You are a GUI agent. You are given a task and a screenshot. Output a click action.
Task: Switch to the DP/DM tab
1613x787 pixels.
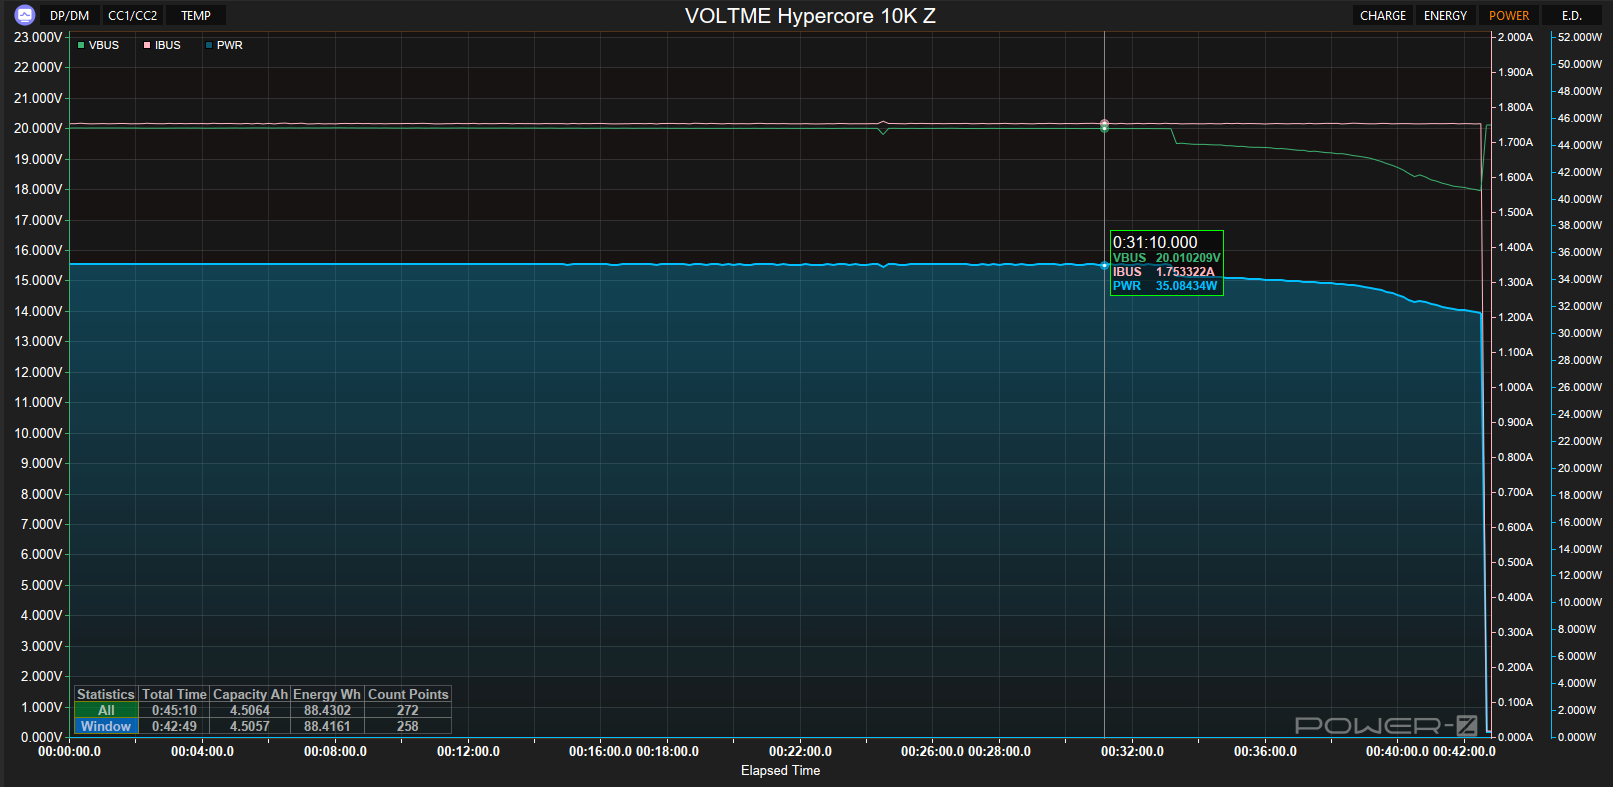[70, 16]
